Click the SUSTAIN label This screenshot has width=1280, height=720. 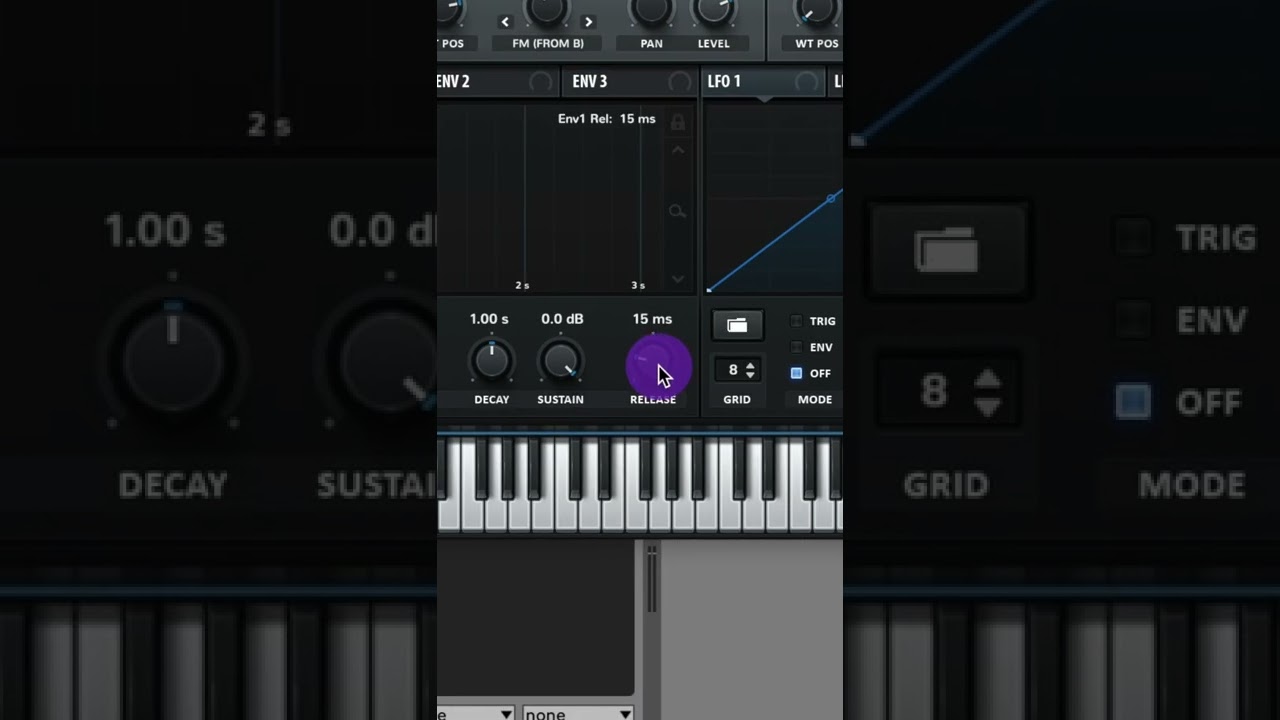pos(560,399)
